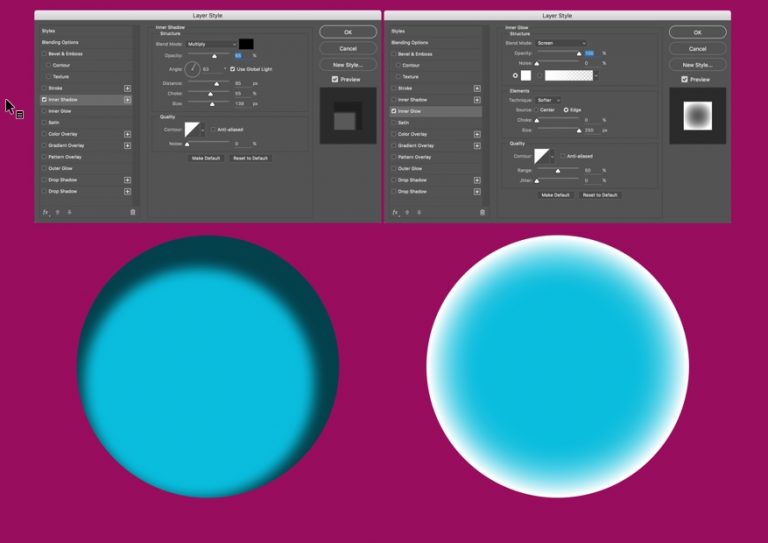
Task: Click the move effect down arrow in left dialog
Action: 69,212
